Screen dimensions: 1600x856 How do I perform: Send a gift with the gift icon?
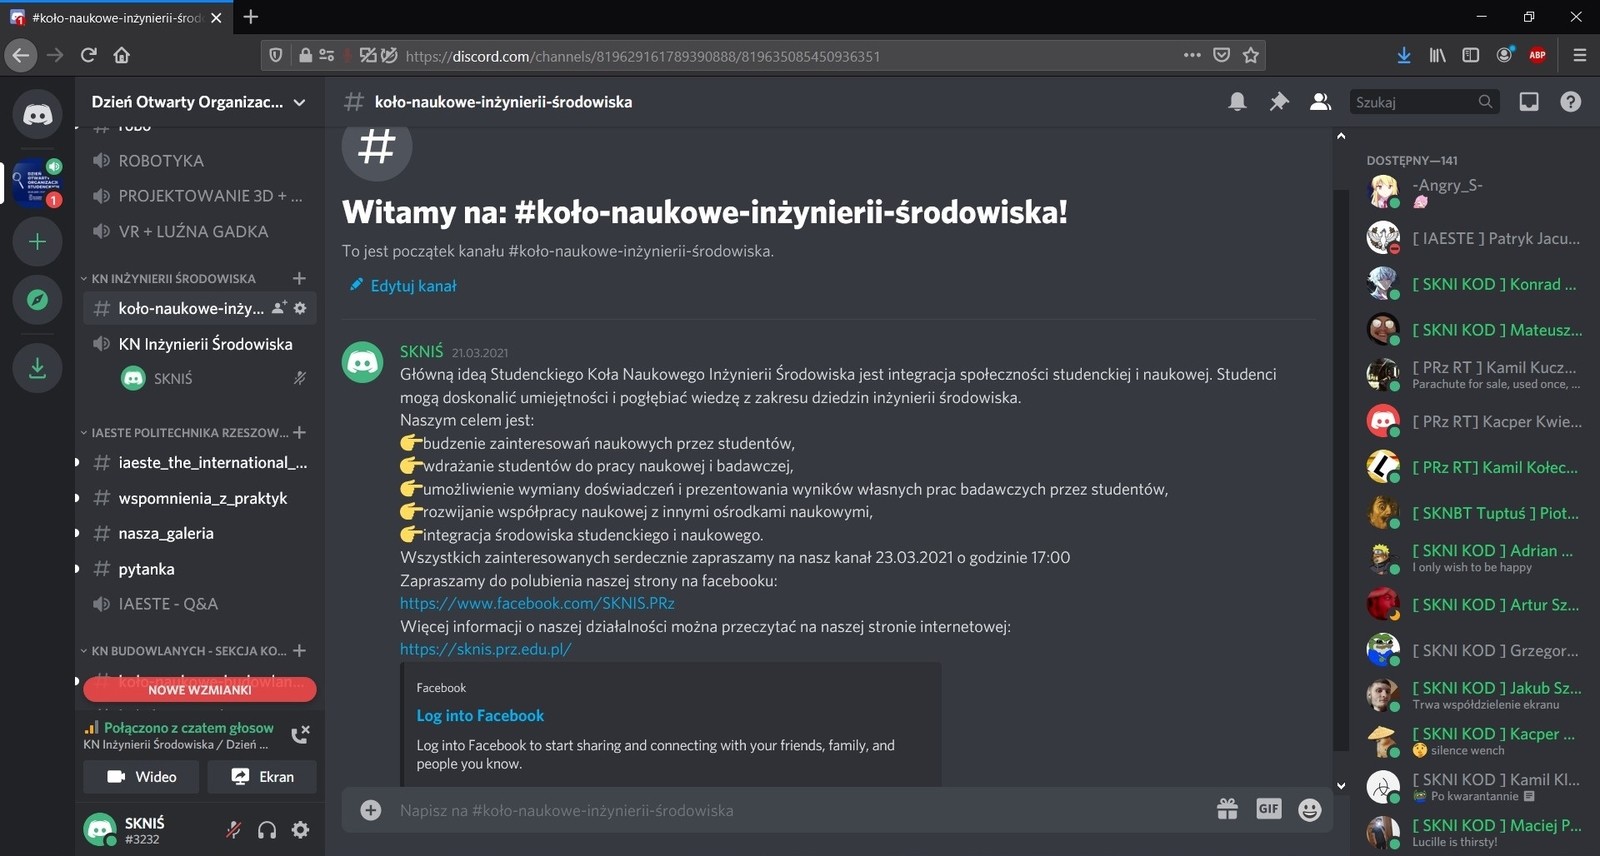[1227, 810]
